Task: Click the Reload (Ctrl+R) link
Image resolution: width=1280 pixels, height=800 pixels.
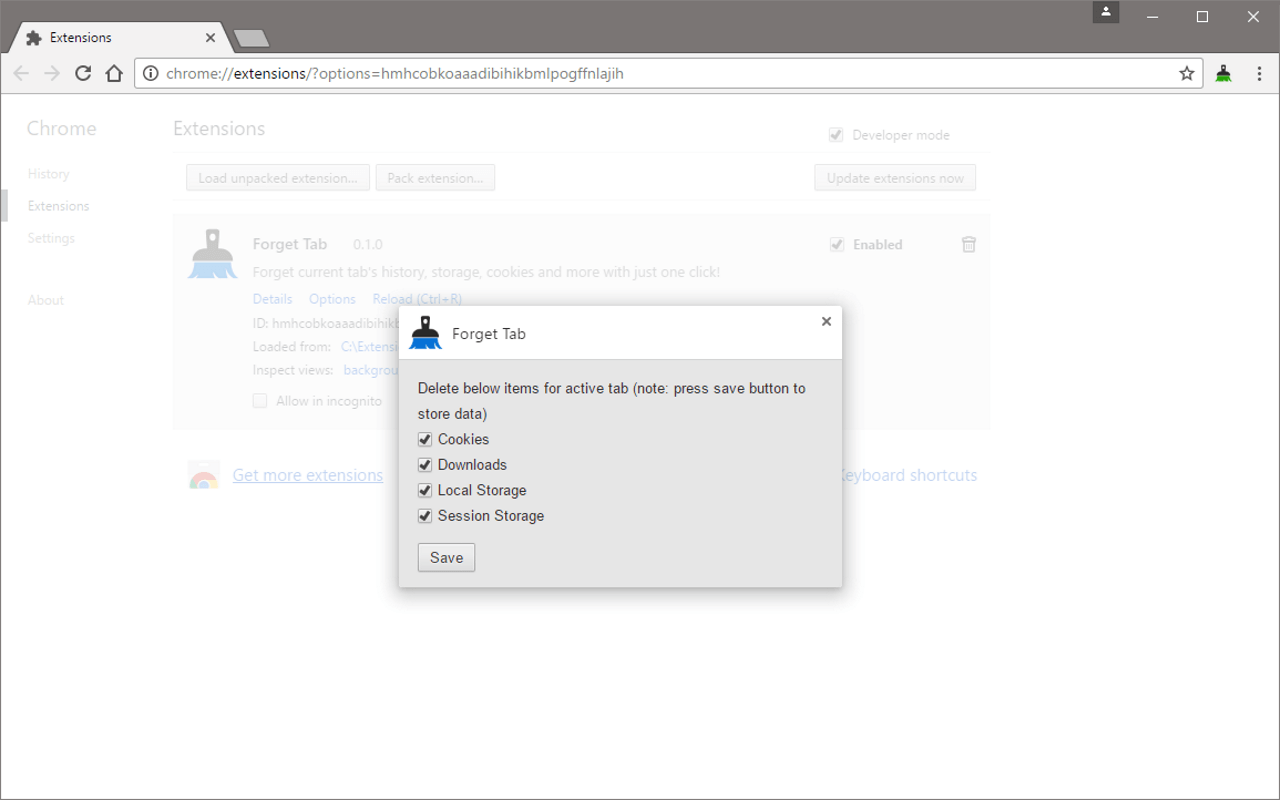Action: (x=417, y=299)
